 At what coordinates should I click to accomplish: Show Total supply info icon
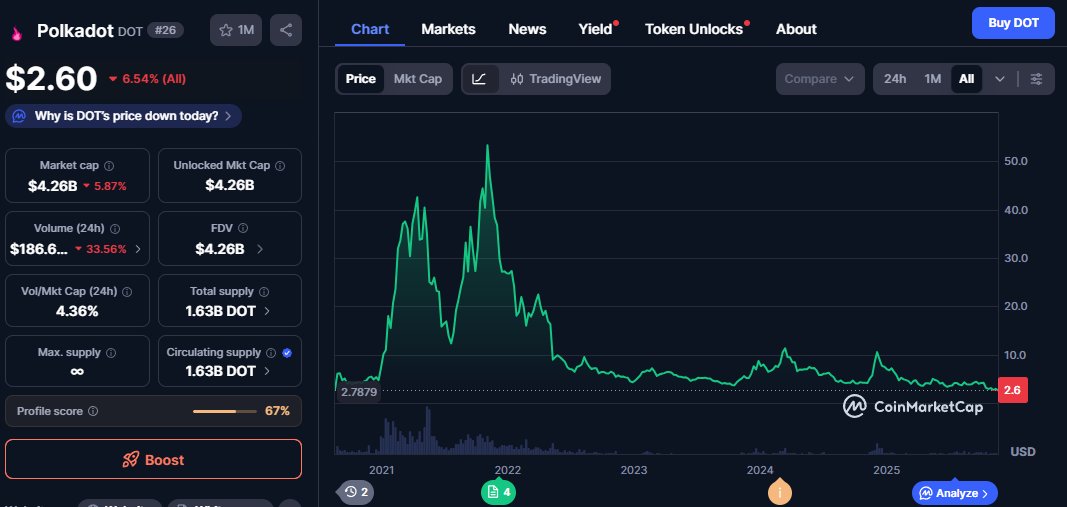(x=264, y=291)
